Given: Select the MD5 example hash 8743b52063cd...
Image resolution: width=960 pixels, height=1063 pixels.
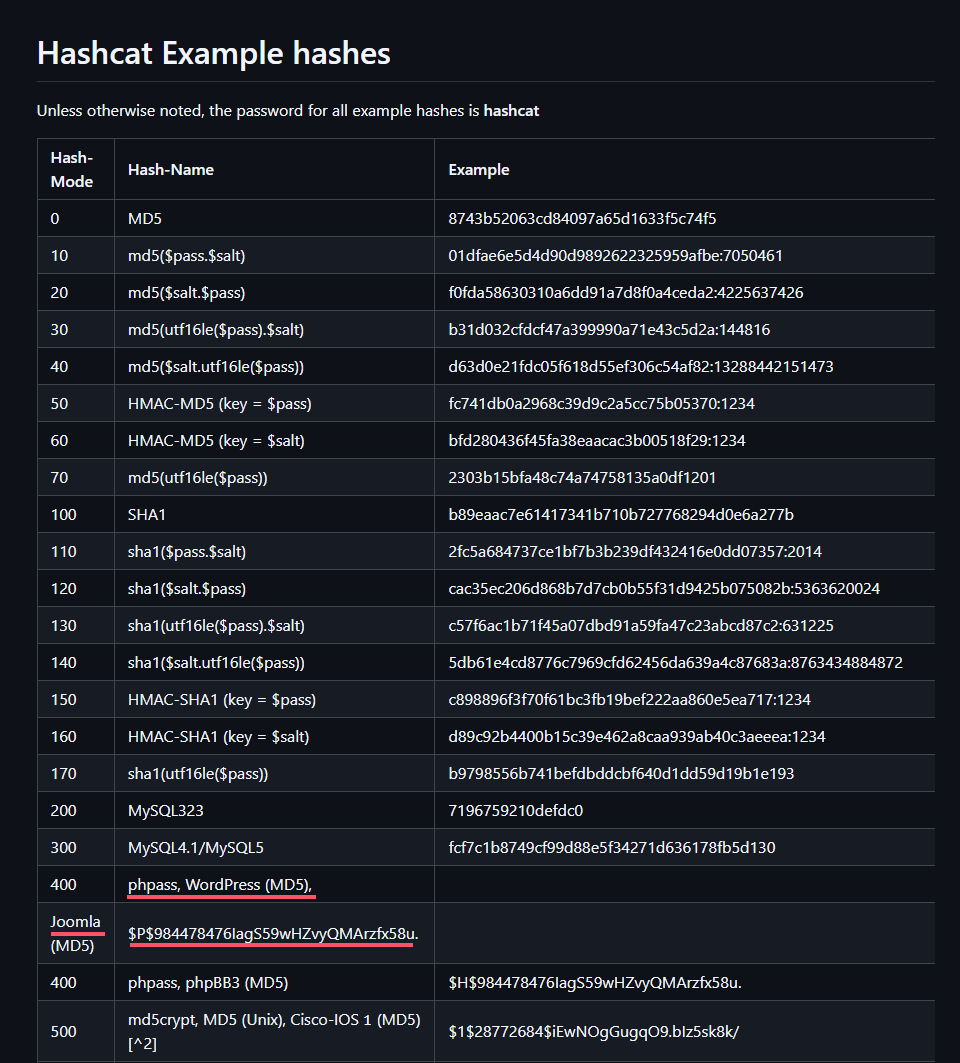Looking at the screenshot, I should click(x=582, y=219).
